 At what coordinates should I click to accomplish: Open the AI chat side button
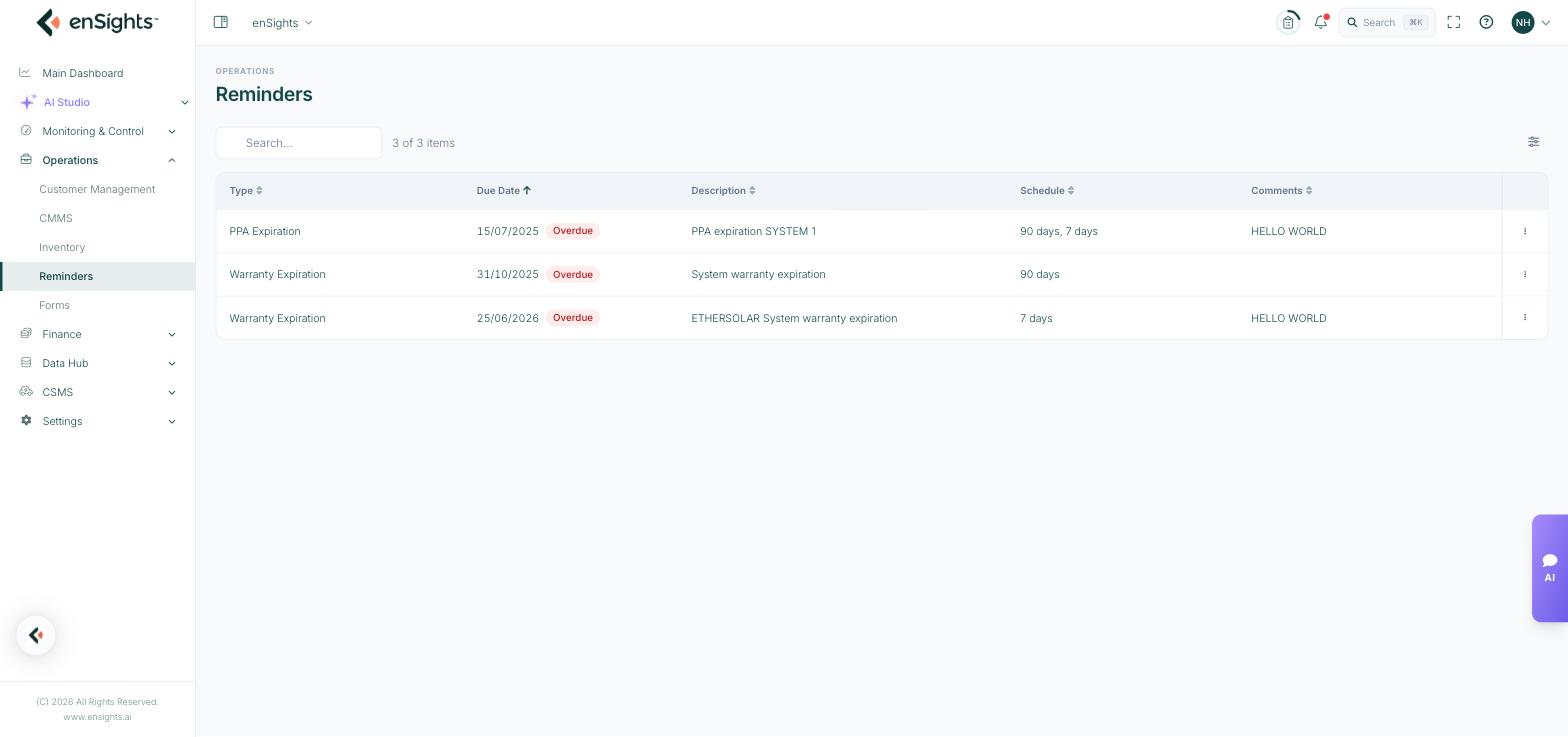(1550, 568)
